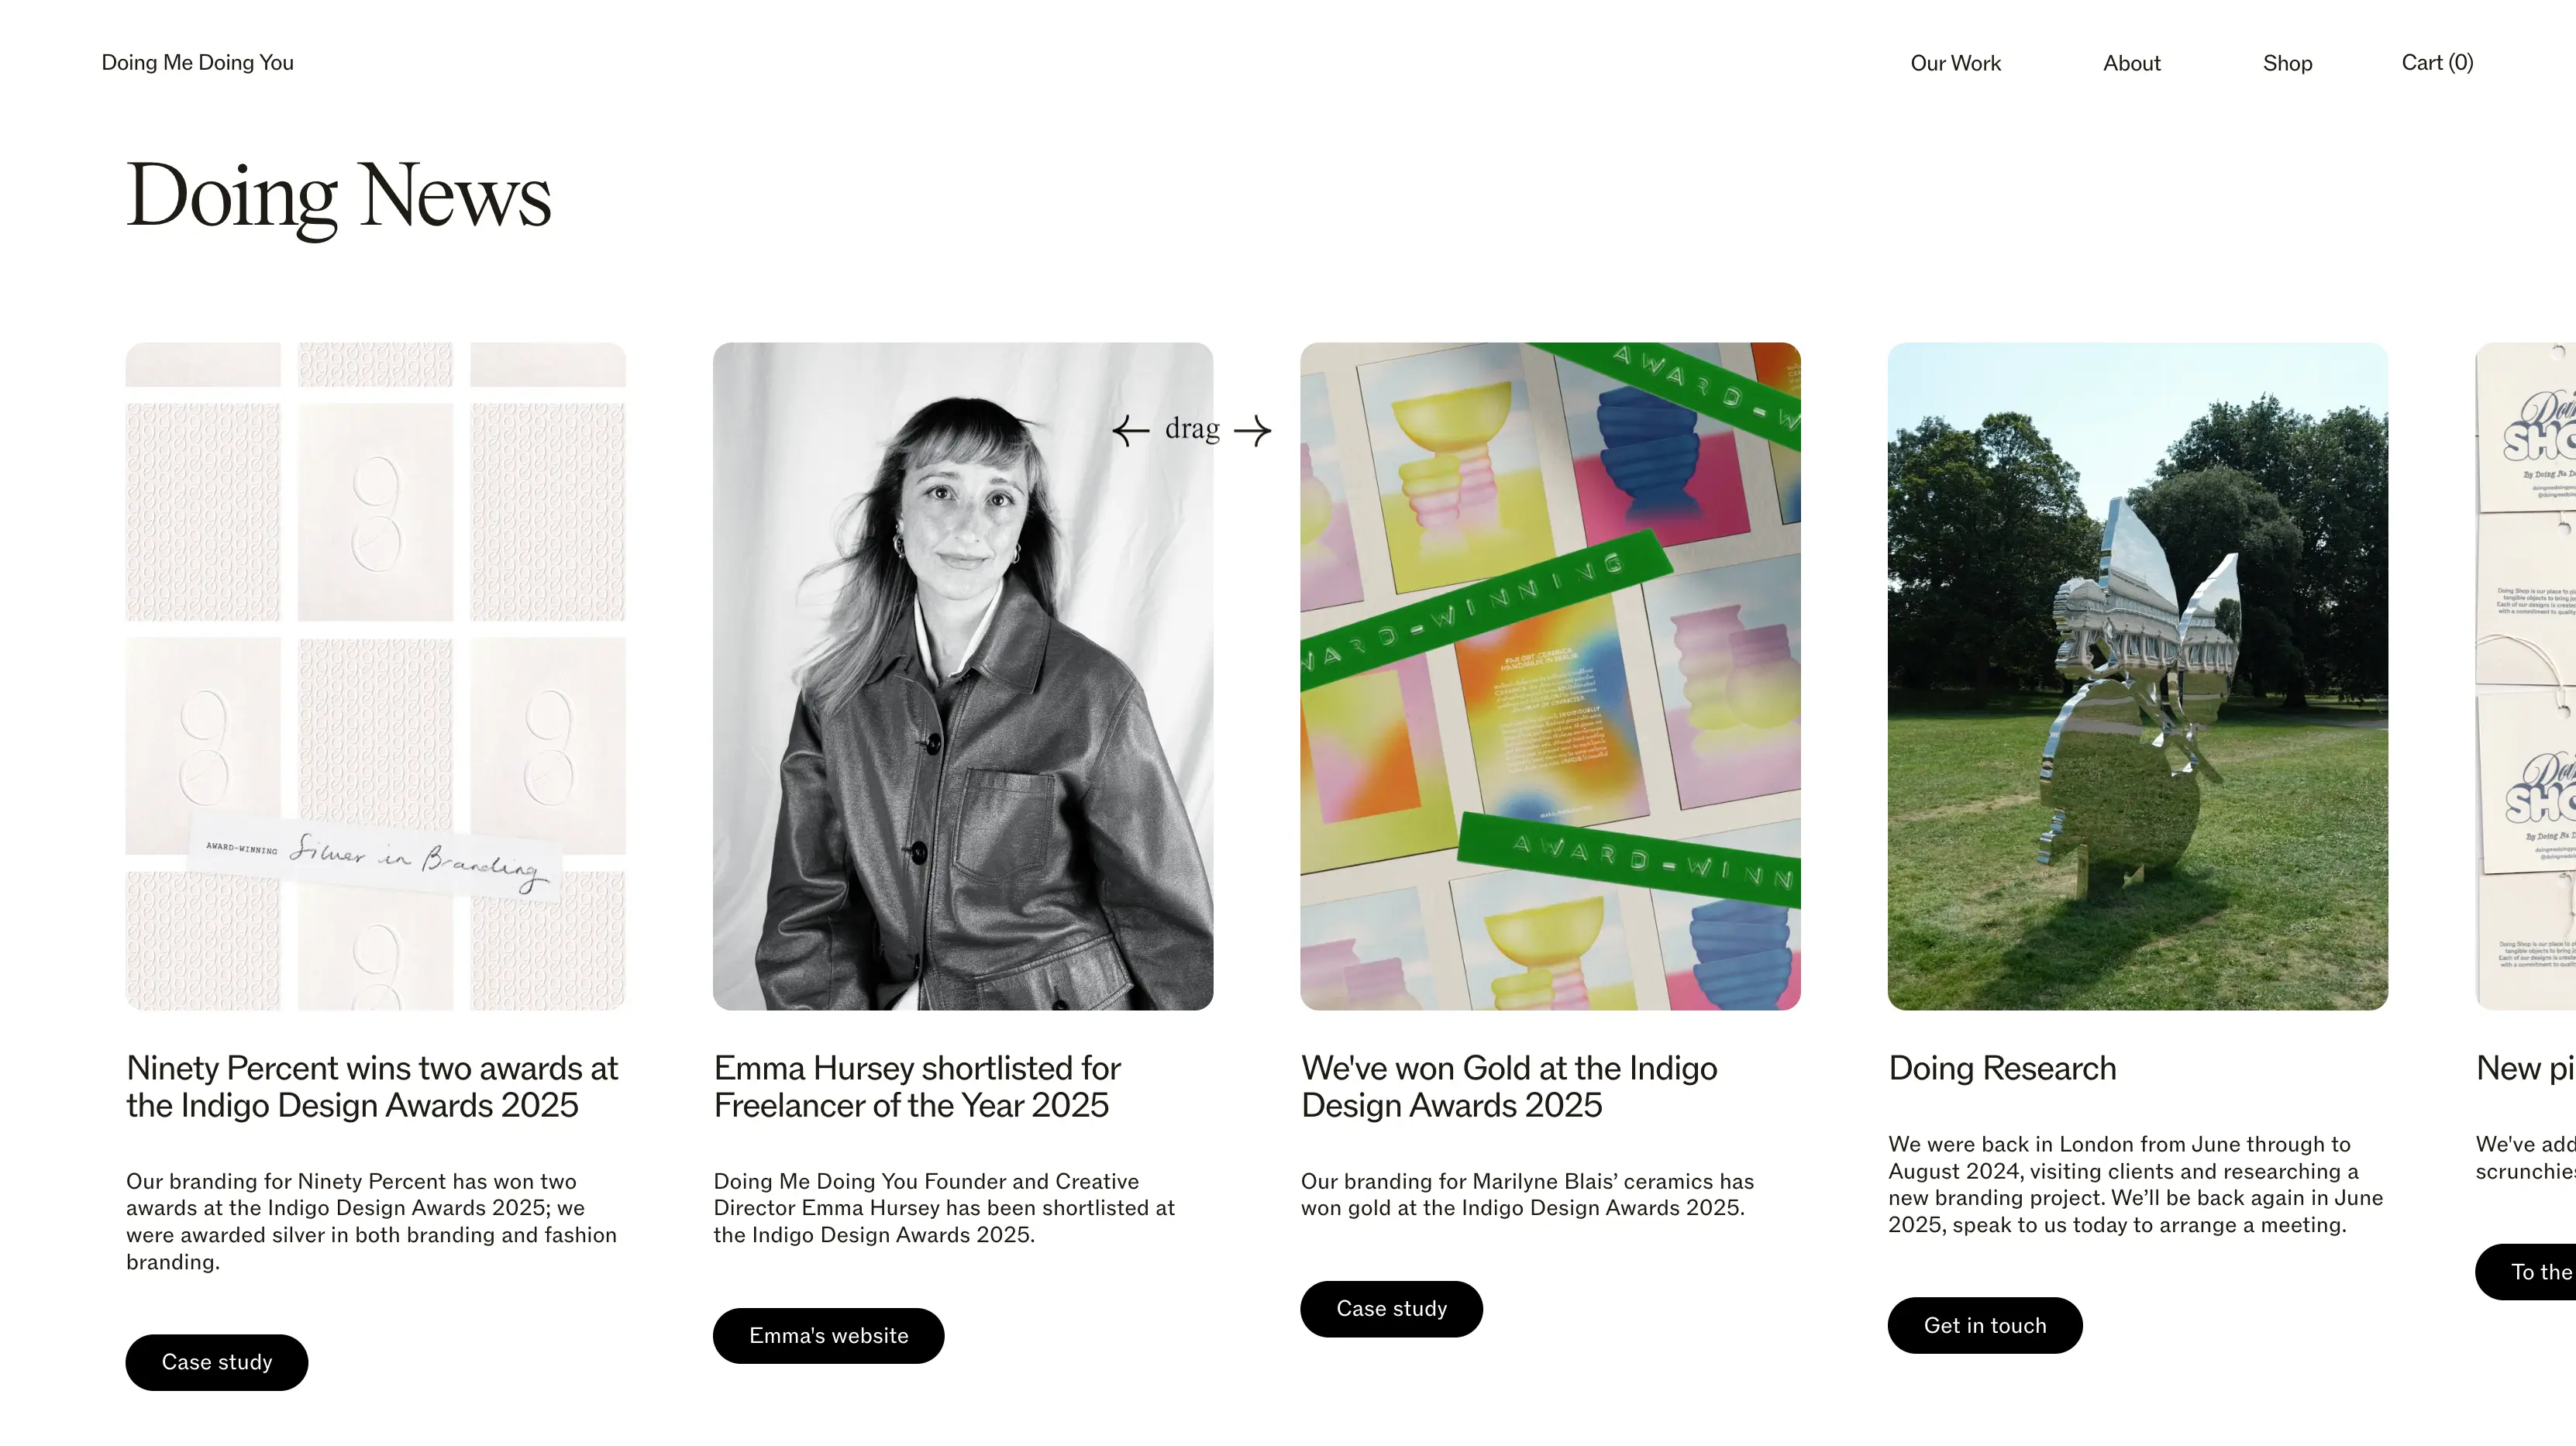
Task: Open the Silver in Branding embossed cards image
Action: pos(376,676)
